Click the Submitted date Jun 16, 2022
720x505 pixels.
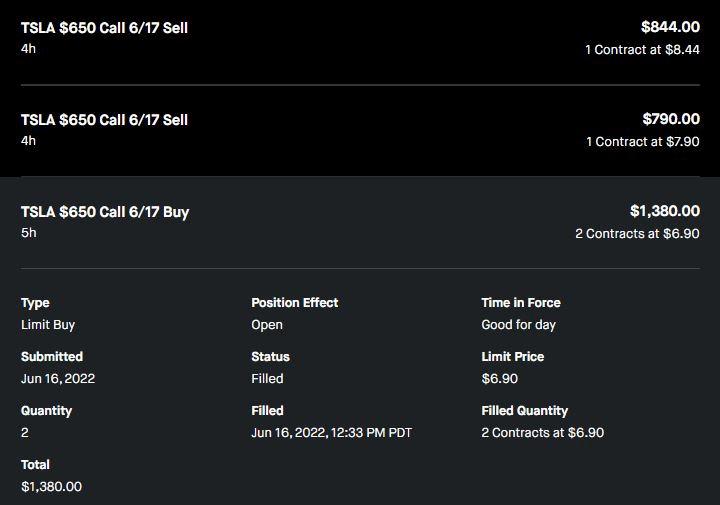click(x=58, y=379)
